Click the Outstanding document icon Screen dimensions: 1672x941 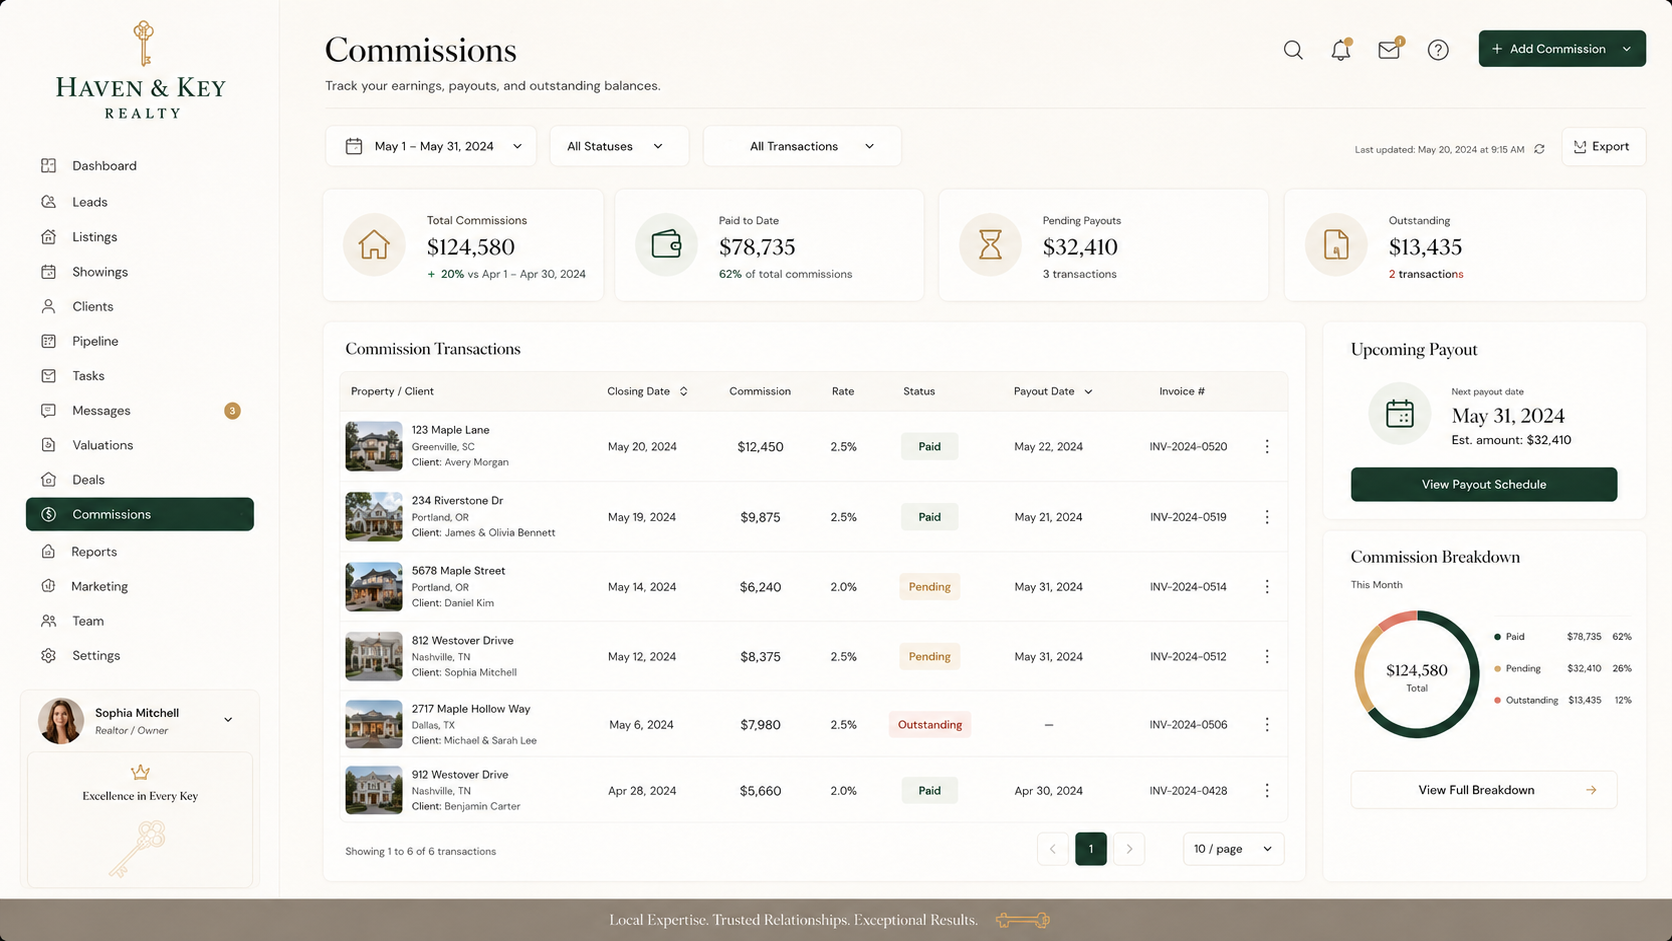pos(1336,245)
